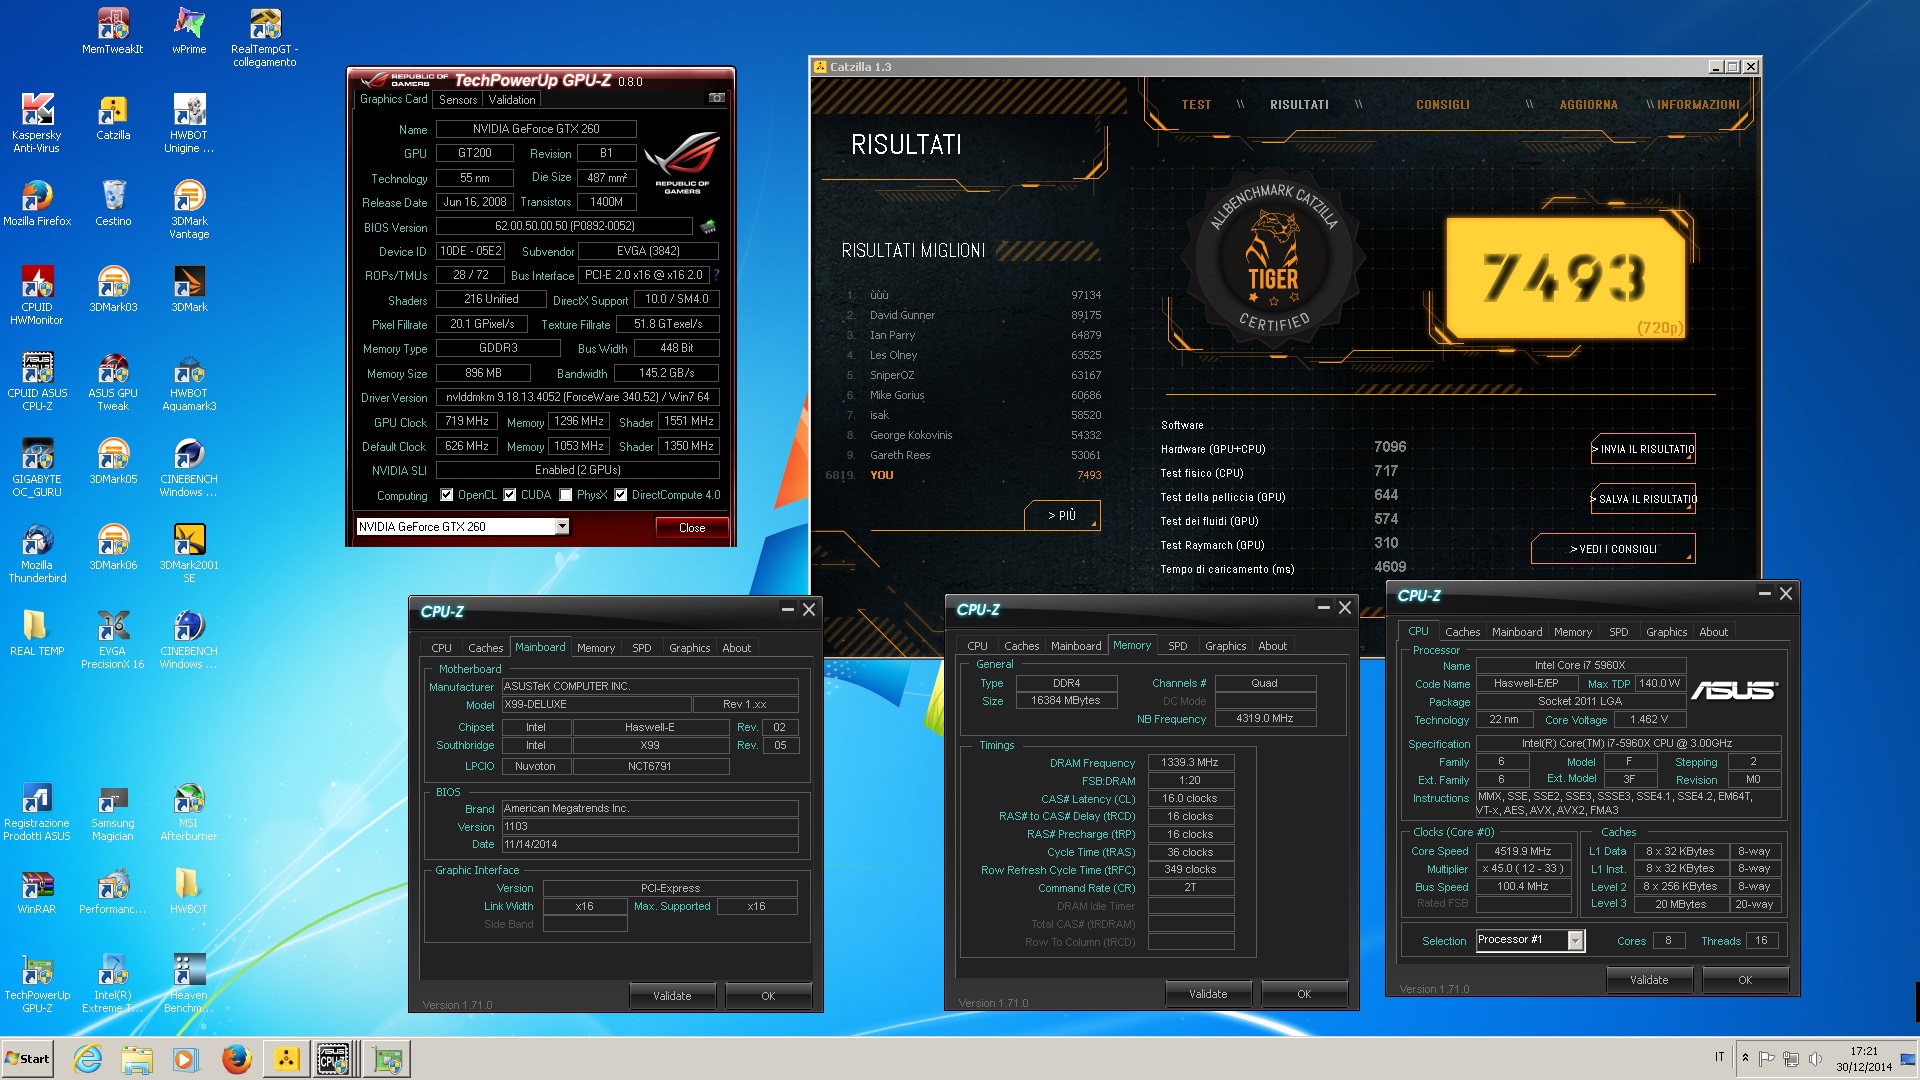Toggle CUDA checkbox in GPU-Z

point(510,495)
